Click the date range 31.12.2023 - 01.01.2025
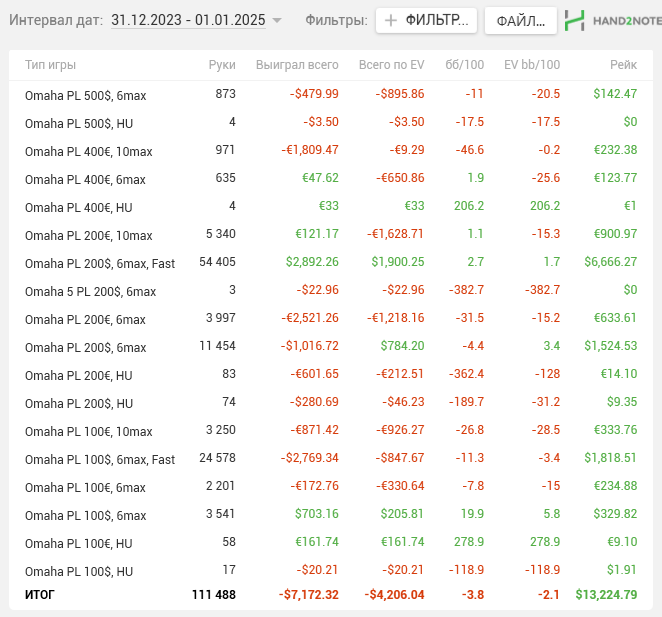 (188, 20)
